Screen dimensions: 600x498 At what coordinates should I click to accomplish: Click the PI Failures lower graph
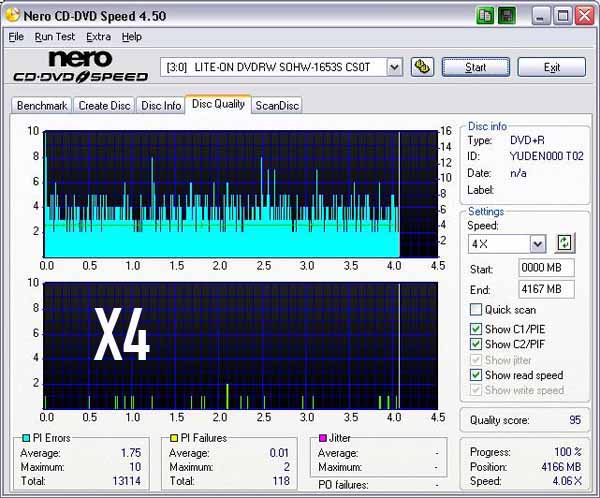pos(241,346)
